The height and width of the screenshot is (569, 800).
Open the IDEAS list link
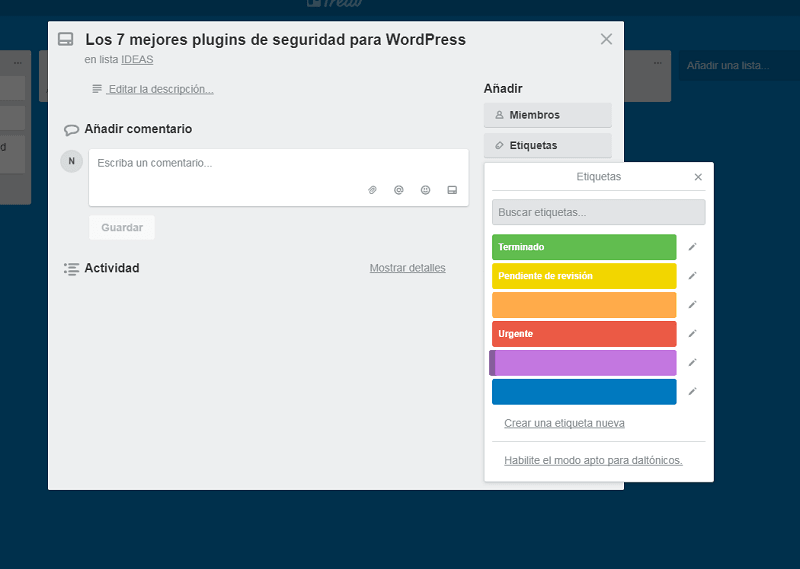click(x=137, y=60)
